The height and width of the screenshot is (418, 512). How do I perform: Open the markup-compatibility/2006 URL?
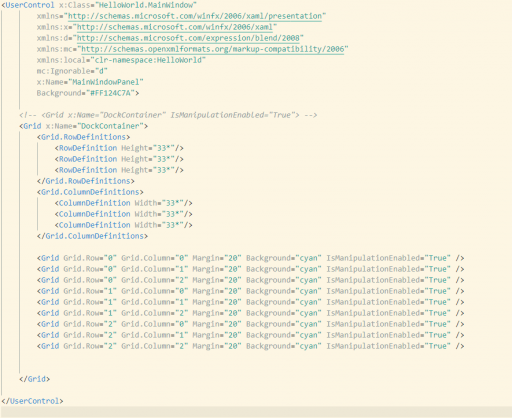point(213,49)
